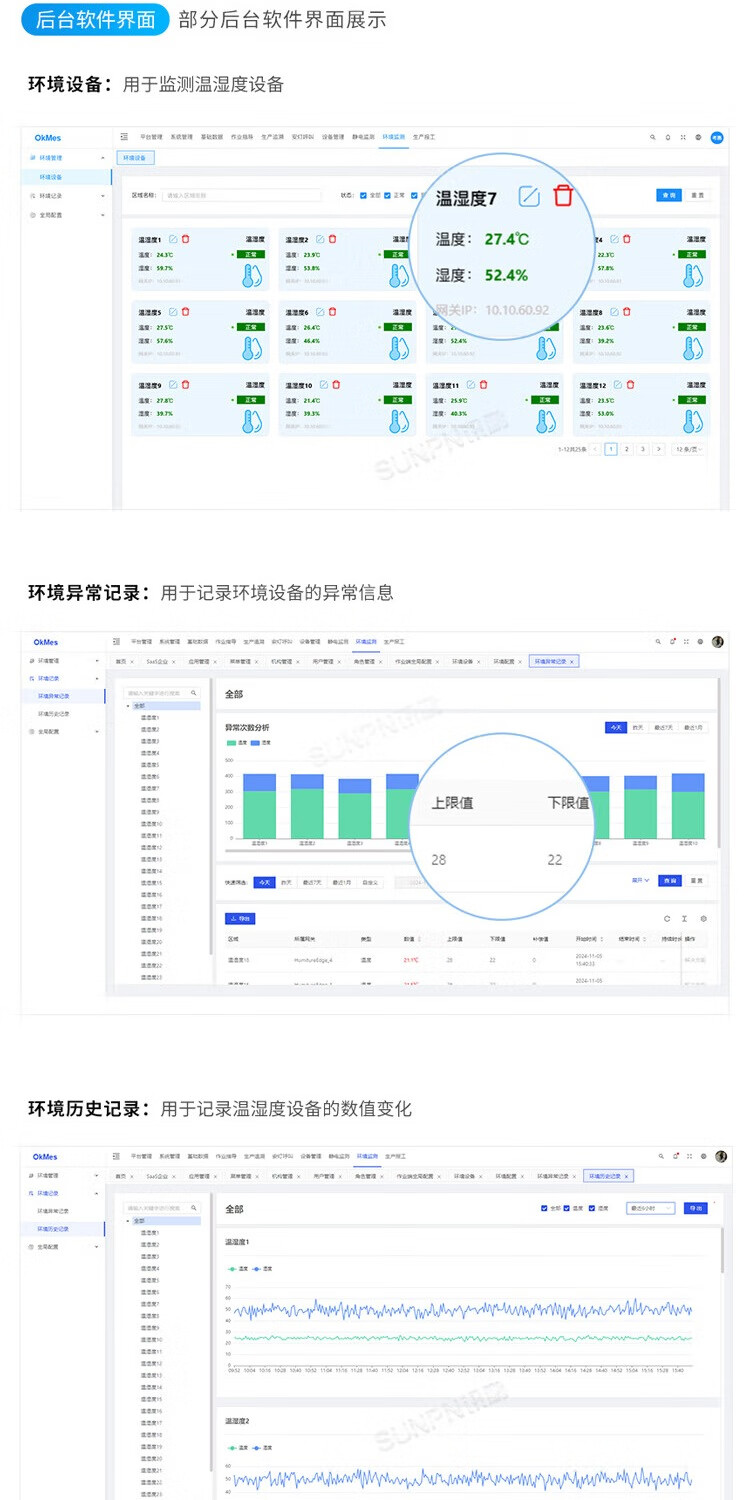Viewport: 750px width, 1500px height.
Task: Click the 展开 expander in the abnormal records filter
Action: click(x=640, y=881)
